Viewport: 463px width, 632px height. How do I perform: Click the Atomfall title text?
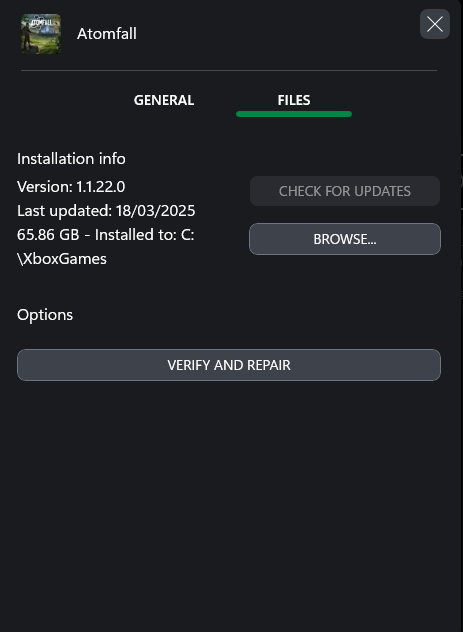pos(107,34)
